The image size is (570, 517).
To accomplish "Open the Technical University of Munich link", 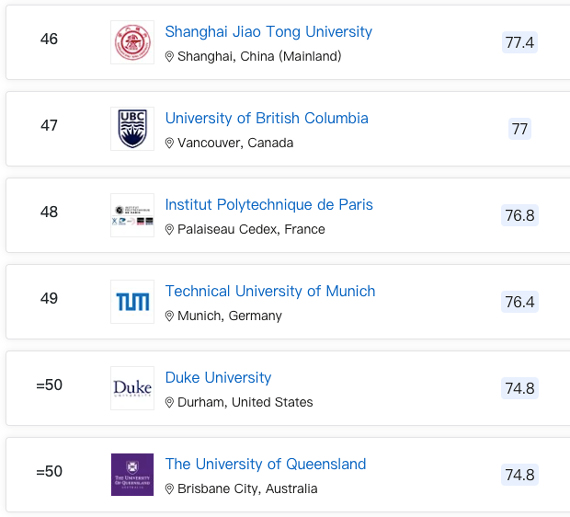I will pos(270,291).
